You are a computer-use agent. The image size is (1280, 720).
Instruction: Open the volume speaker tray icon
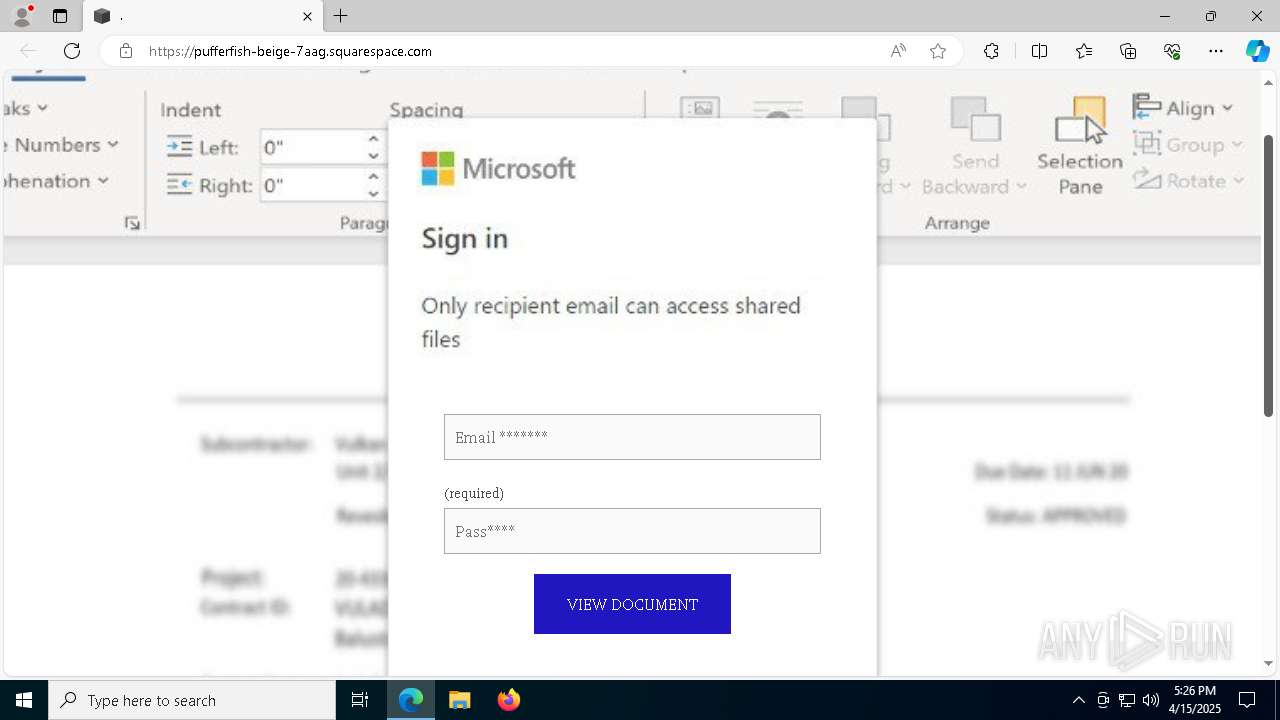(x=1150, y=700)
